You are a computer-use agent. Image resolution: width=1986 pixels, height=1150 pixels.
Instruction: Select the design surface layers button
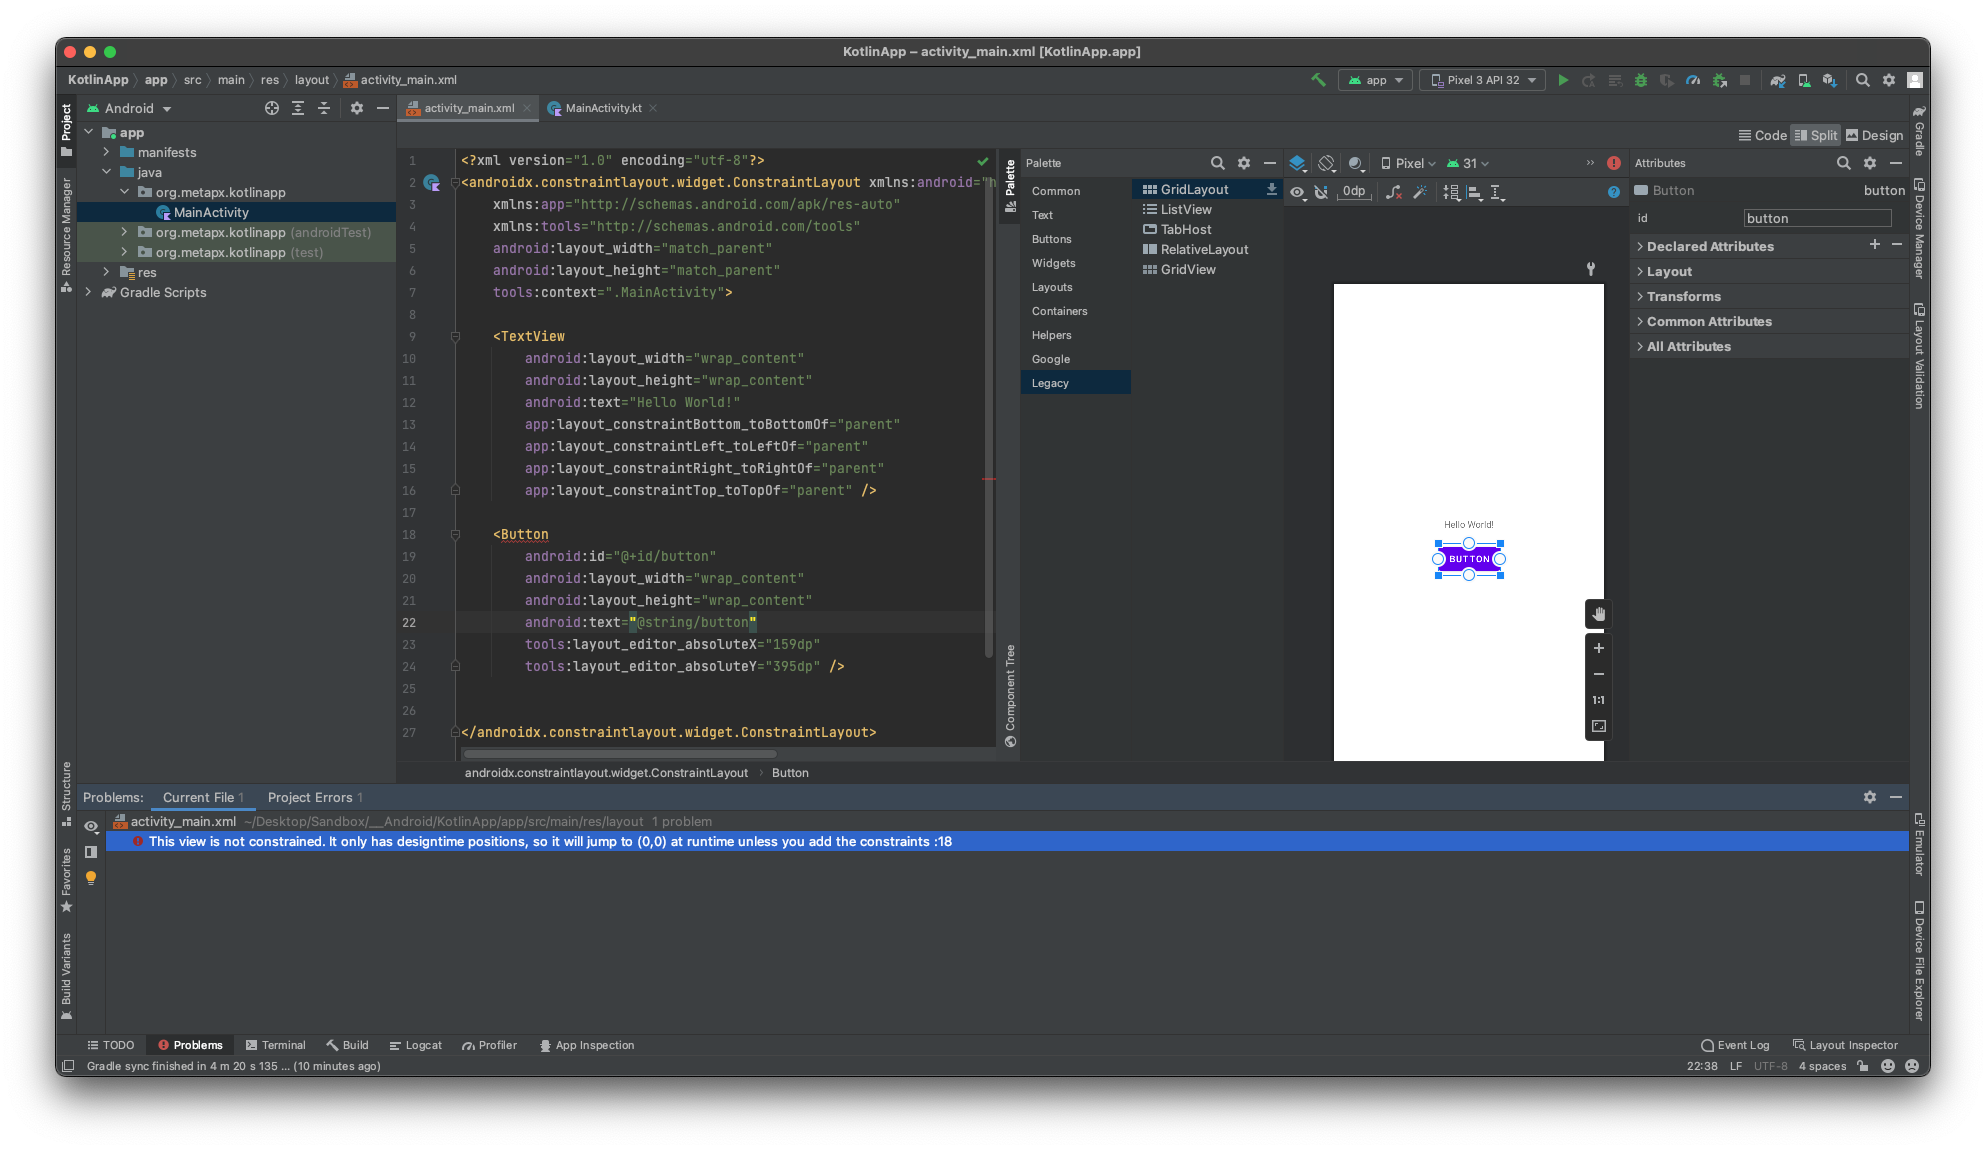[1297, 163]
